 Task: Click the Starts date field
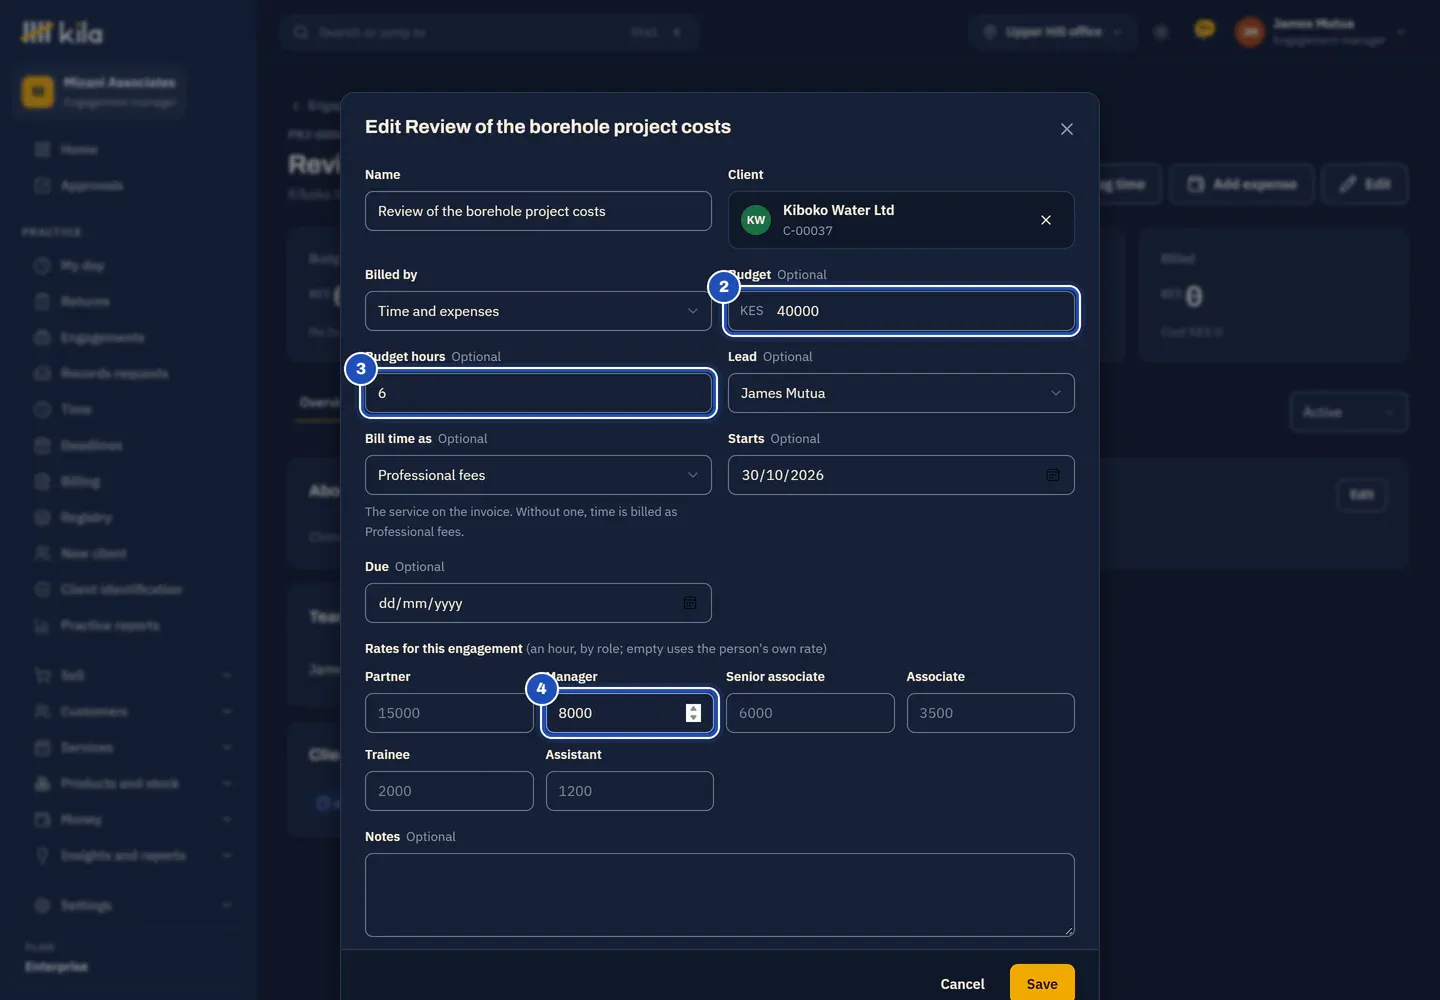[x=901, y=475]
